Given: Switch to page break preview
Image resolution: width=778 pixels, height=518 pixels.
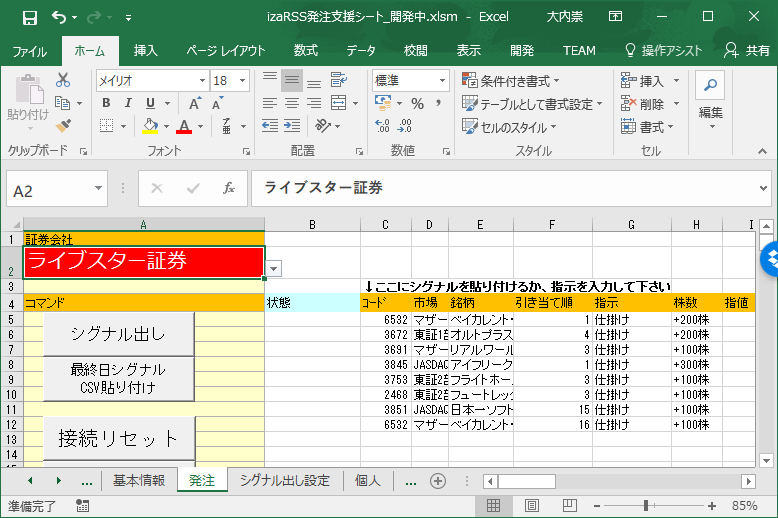Looking at the screenshot, I should pyautogui.click(x=570, y=506).
